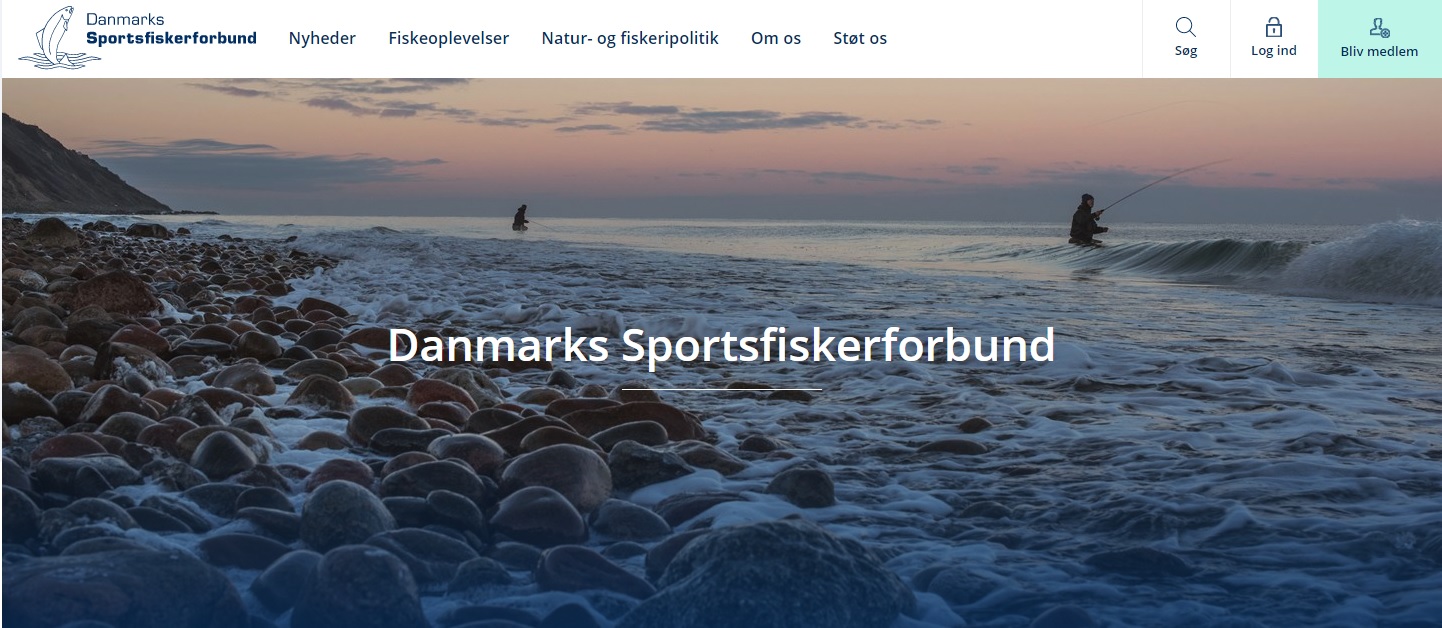Click the angler with bent rod
Image resolution: width=1442 pixels, height=628 pixels.
pyautogui.click(x=1088, y=219)
